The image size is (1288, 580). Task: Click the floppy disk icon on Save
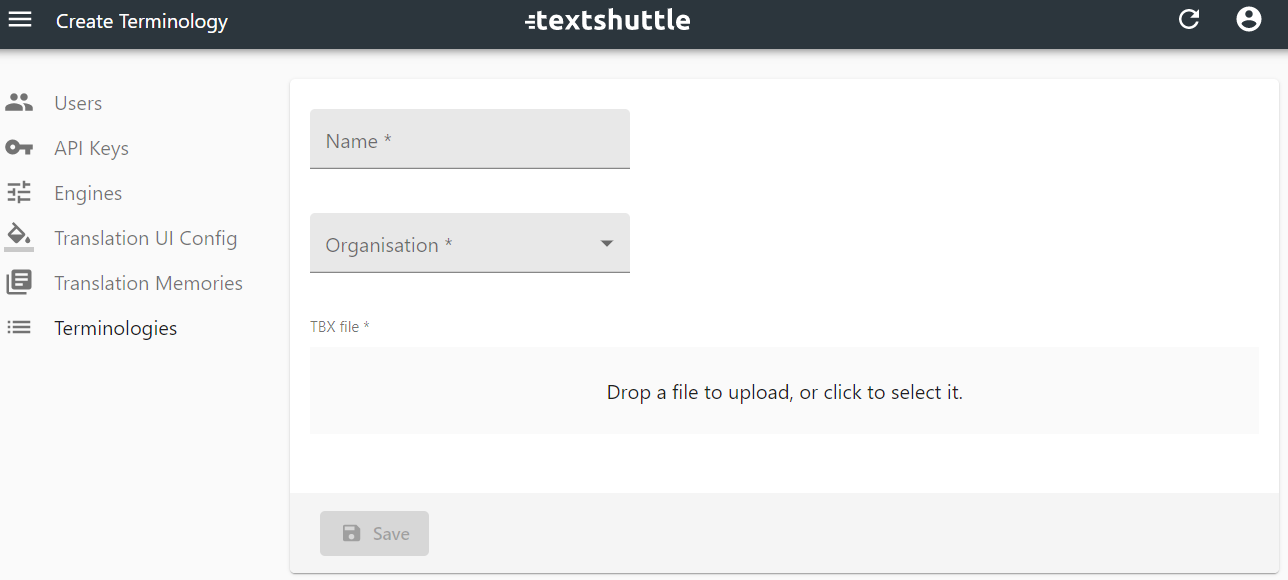coord(351,534)
